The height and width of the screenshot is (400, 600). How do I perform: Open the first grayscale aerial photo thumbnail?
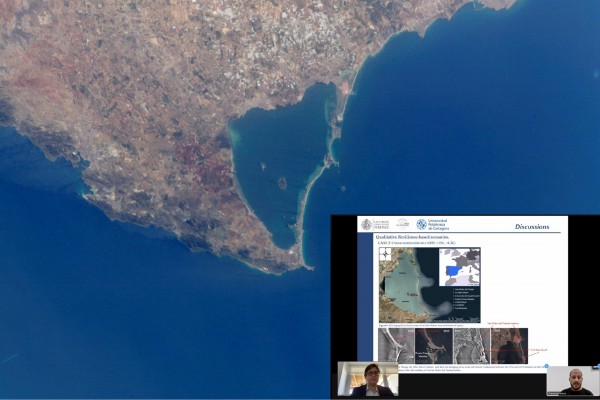coord(396,346)
